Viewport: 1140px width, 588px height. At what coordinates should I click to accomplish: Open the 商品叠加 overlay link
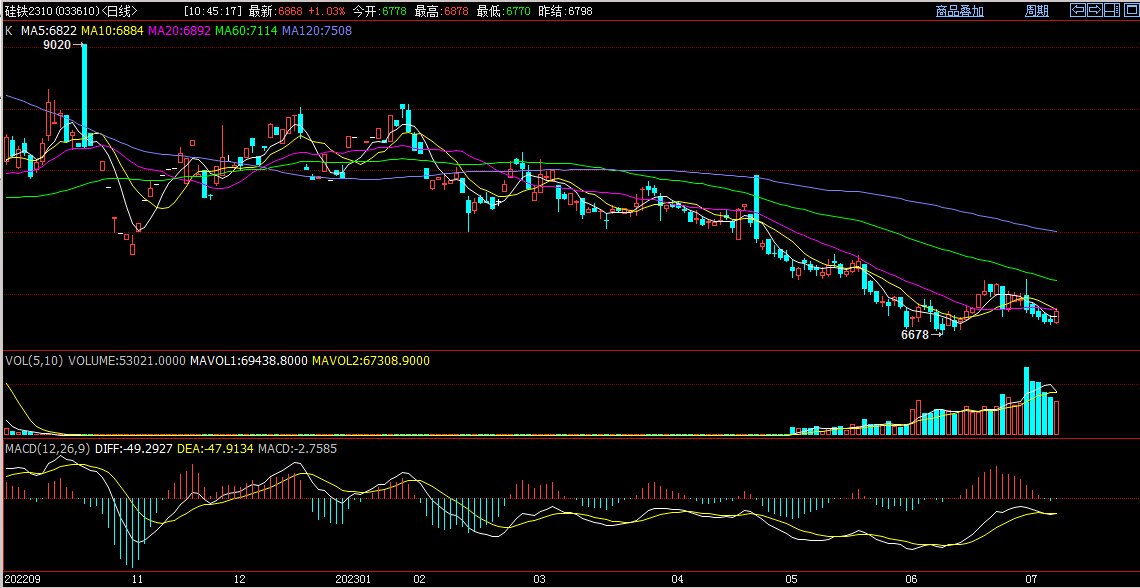pyautogui.click(x=960, y=11)
